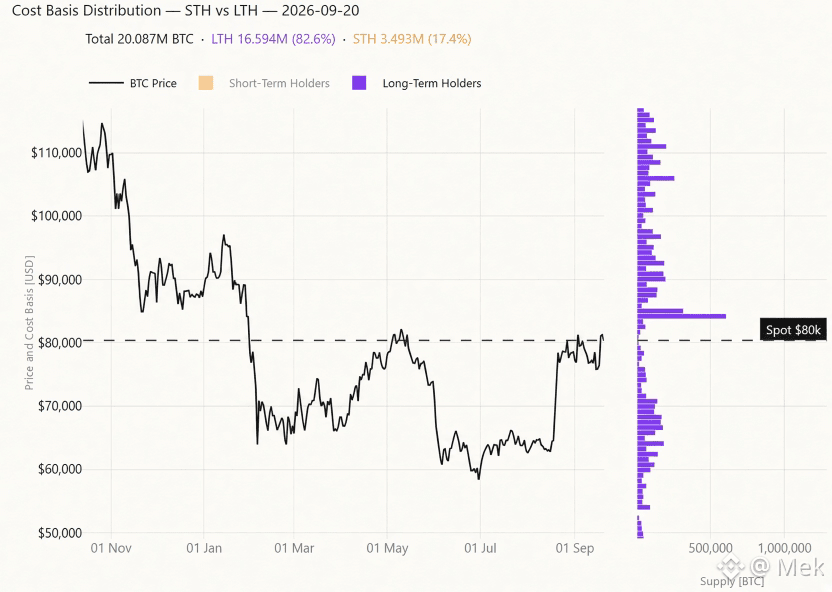Click the 01 Nov x-axis date label
Screen dimensions: 832x592
click(111, 548)
